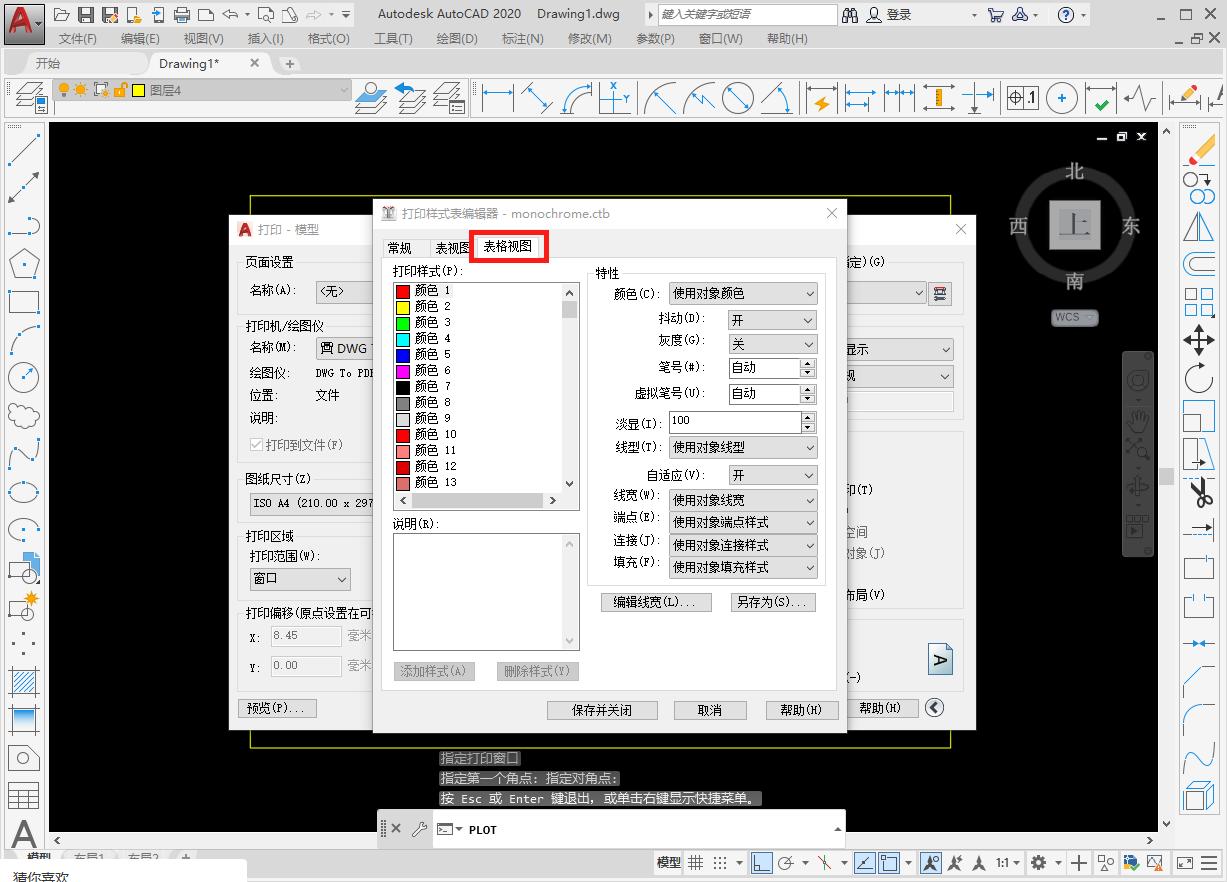Toggle ortho mode in the status bar
The height and width of the screenshot is (882, 1227).
tap(760, 862)
